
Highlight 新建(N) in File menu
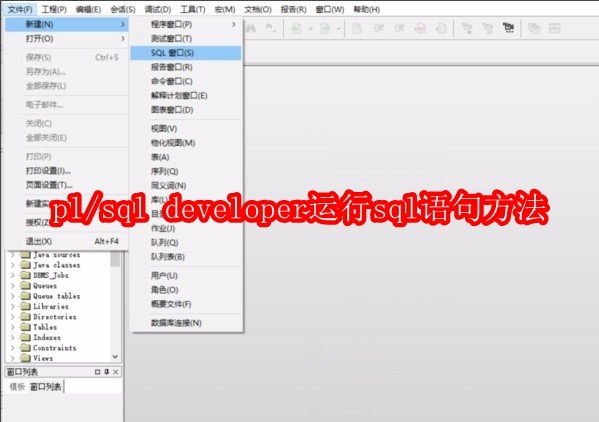66,24
